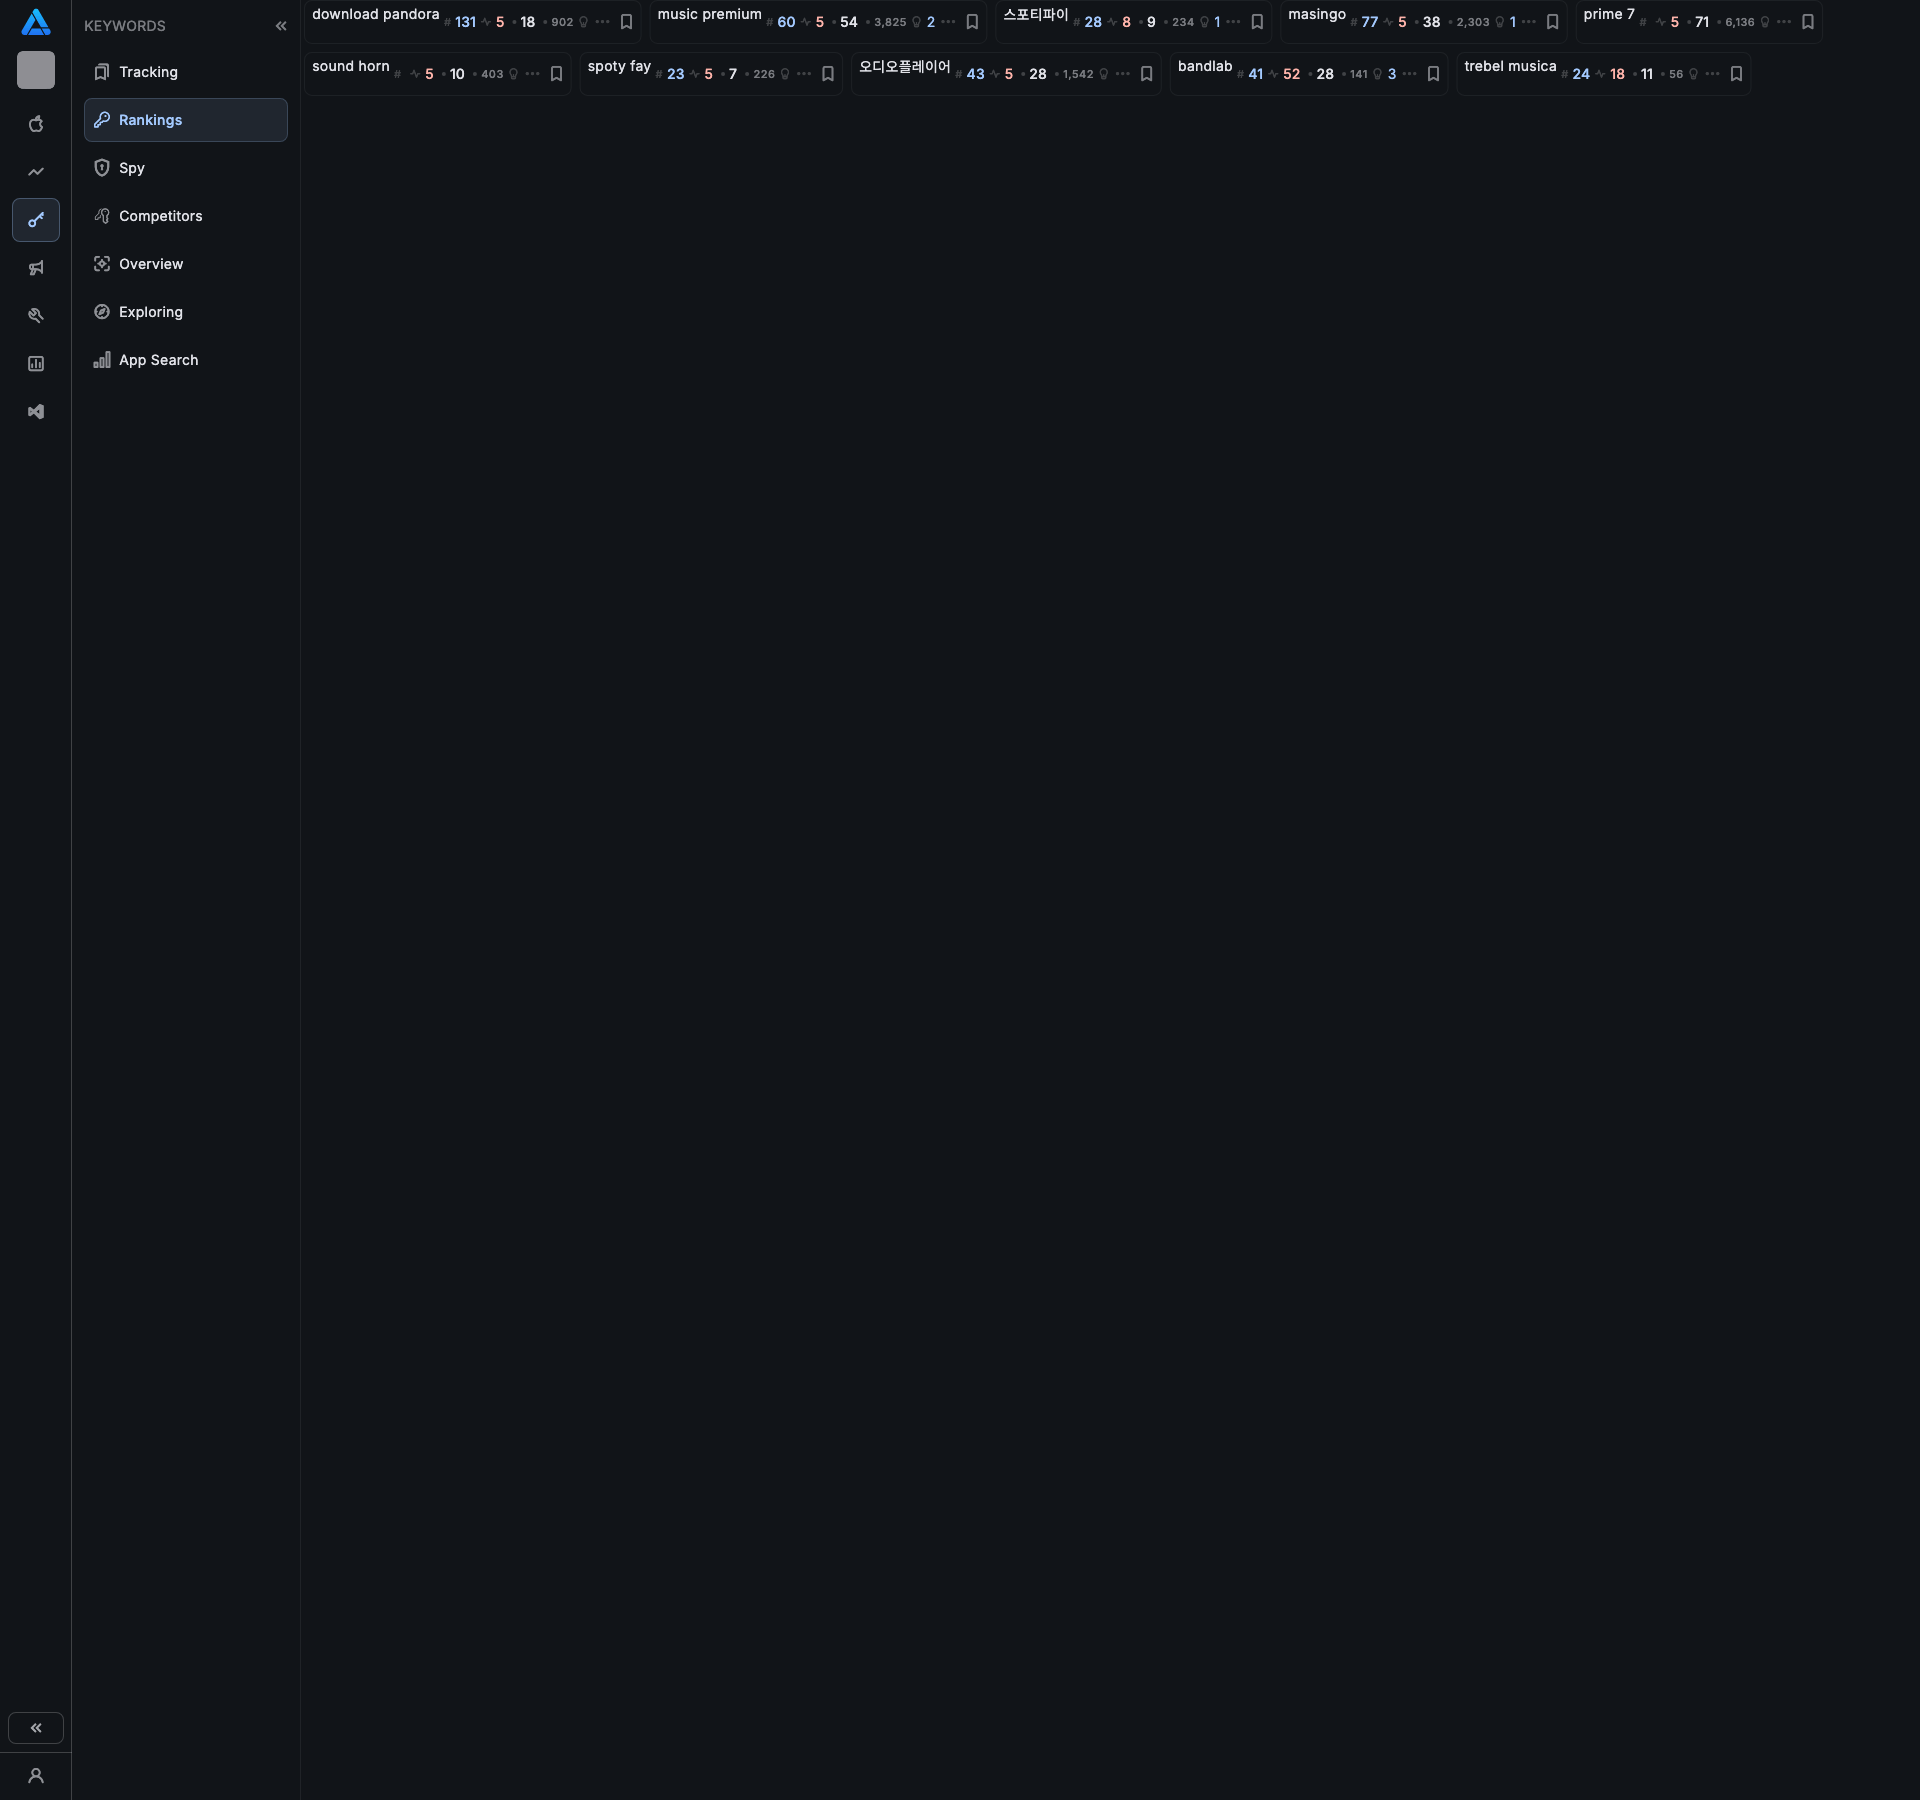Screen dimensions: 1920x1800
Task: Select the wrench tools icon in sidebar
Action: point(36,315)
